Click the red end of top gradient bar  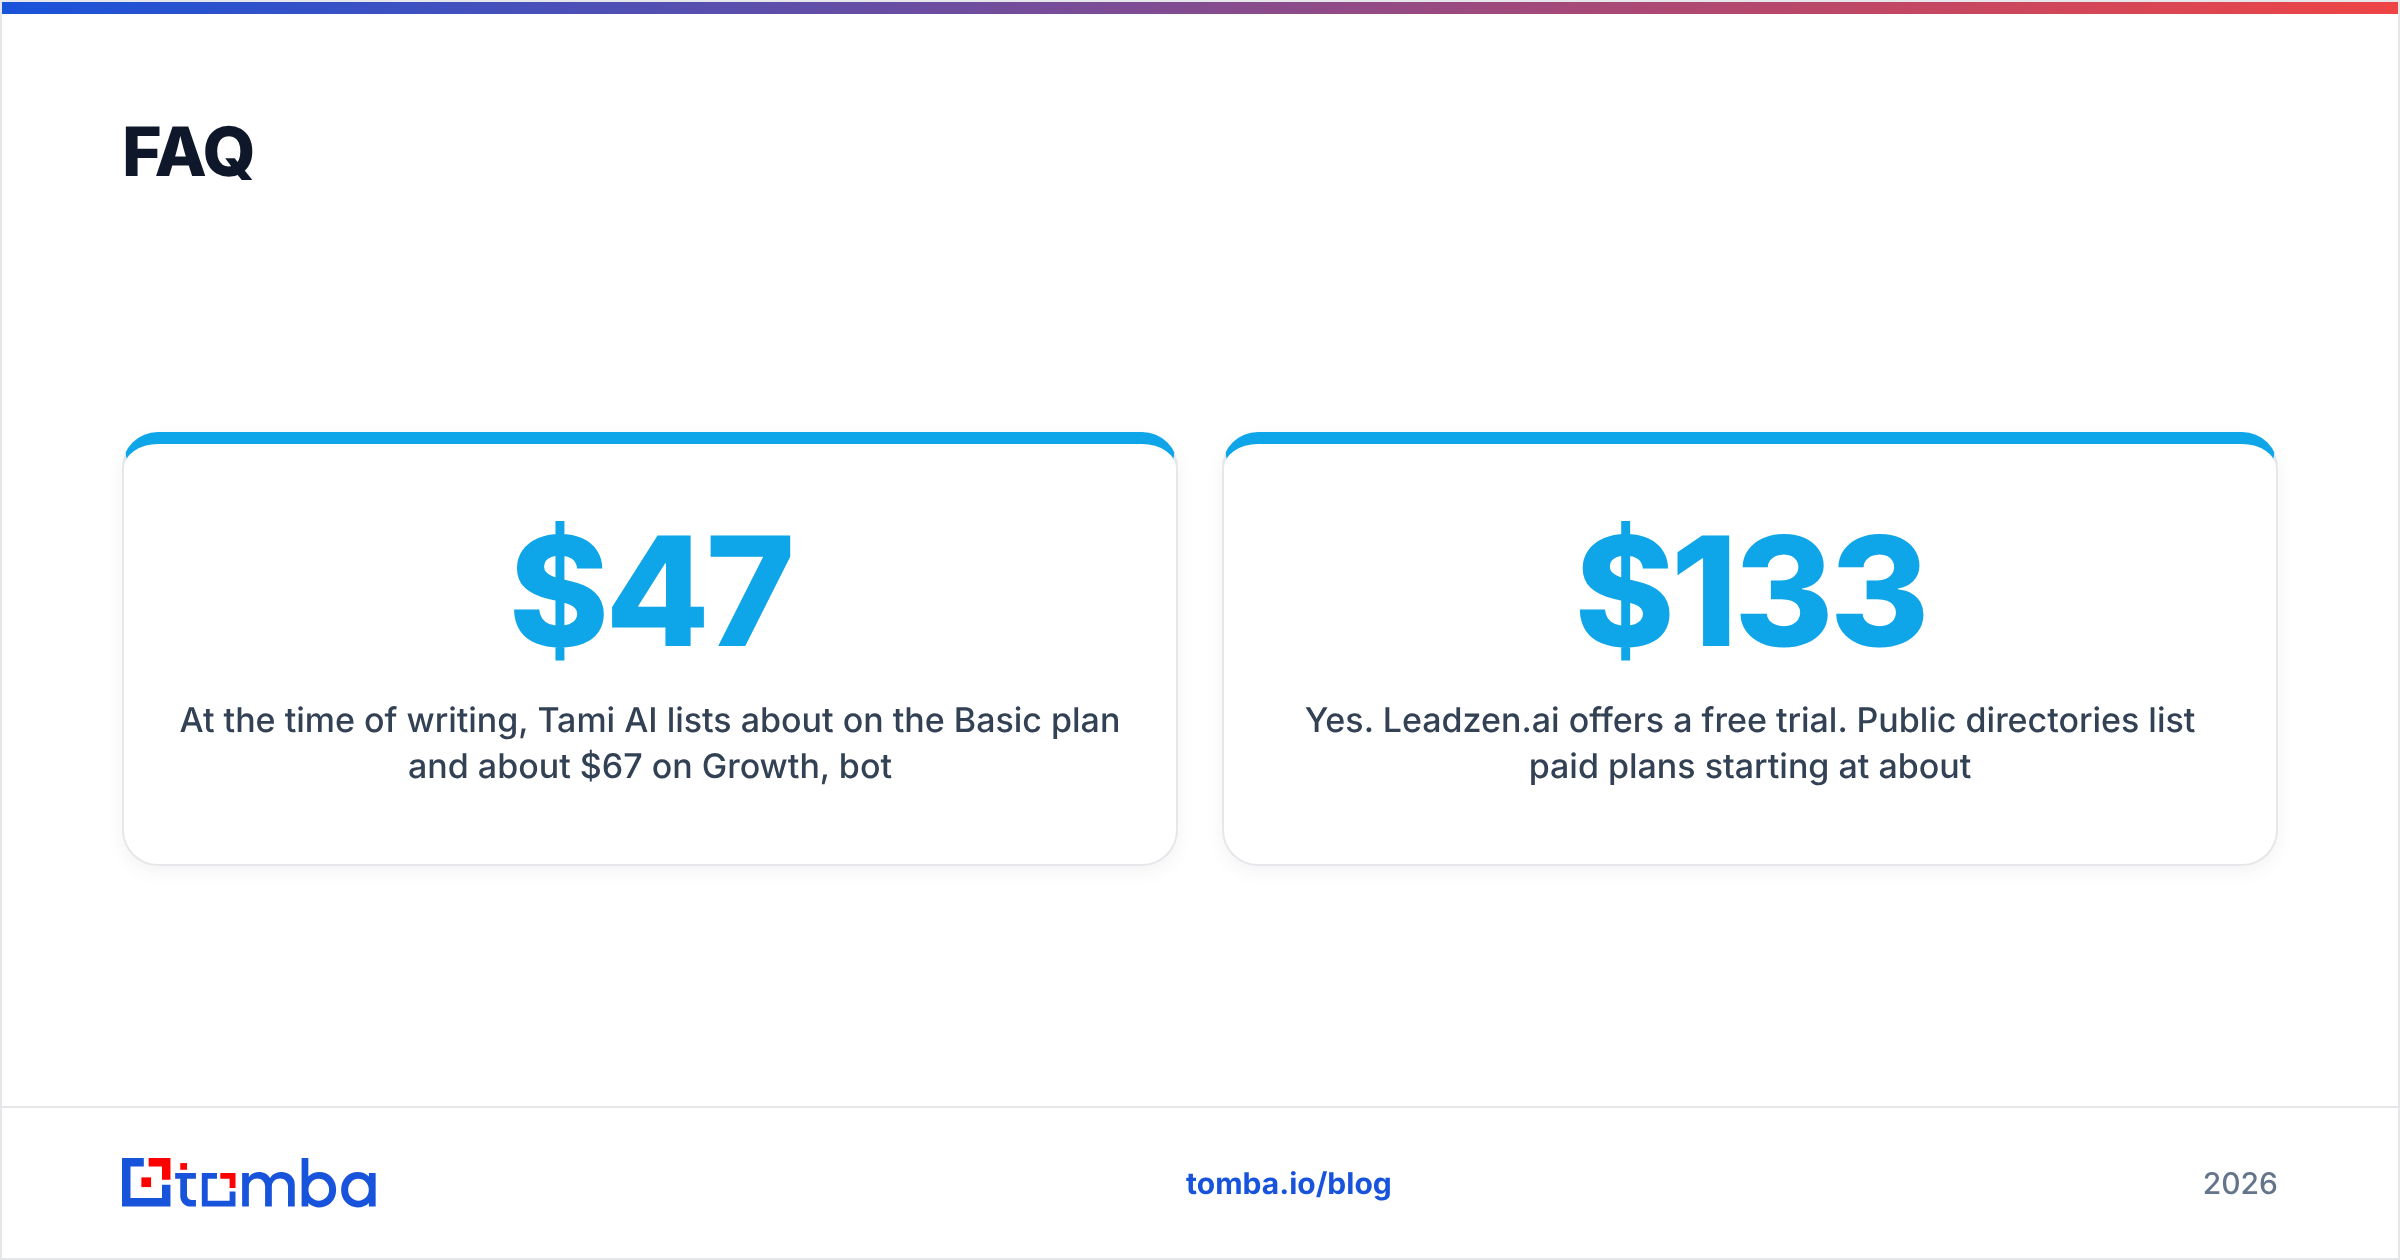pyautogui.click(x=2340, y=7)
